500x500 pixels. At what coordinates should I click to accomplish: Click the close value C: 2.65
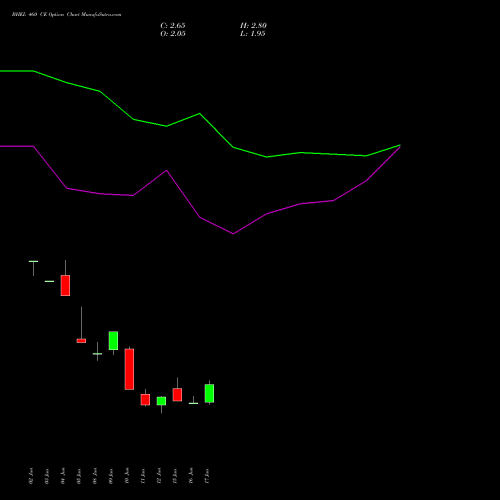(173, 26)
